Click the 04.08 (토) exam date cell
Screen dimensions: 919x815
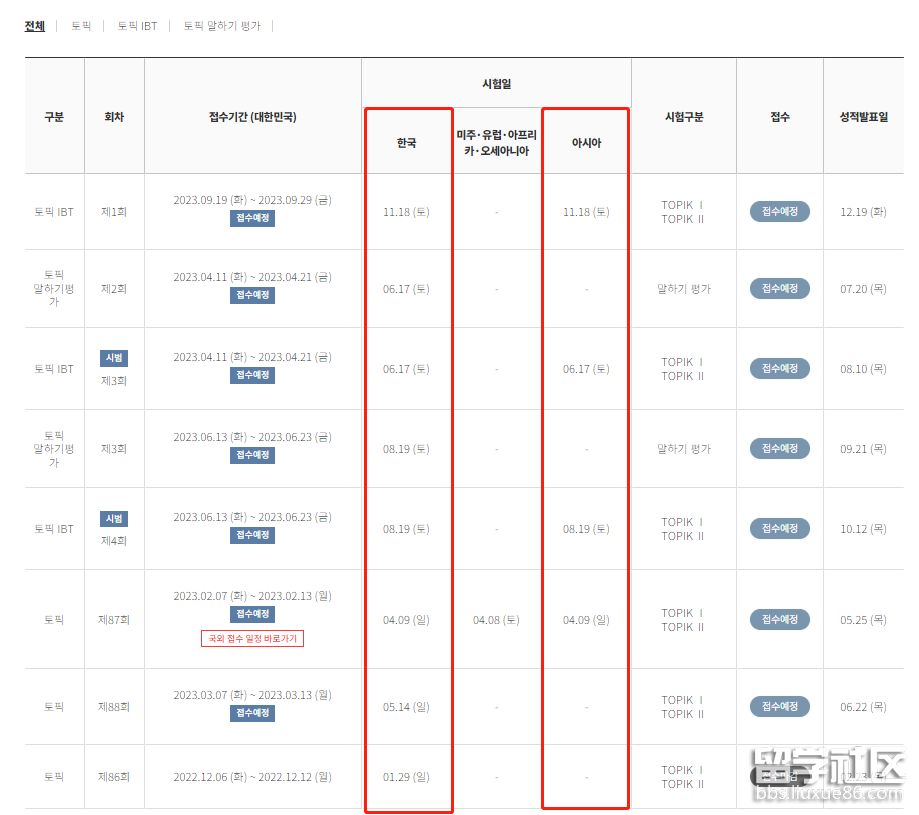[496, 620]
